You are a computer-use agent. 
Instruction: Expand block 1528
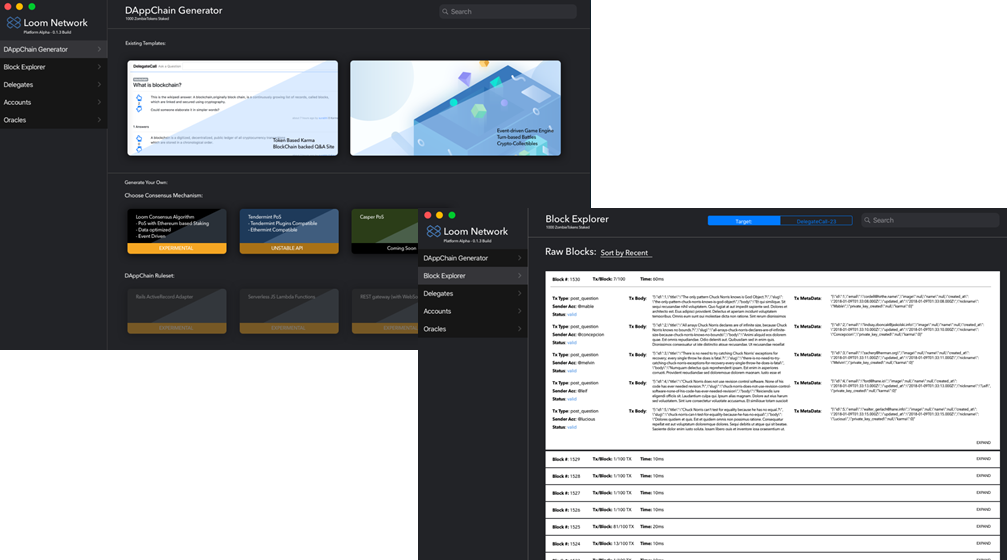click(983, 476)
